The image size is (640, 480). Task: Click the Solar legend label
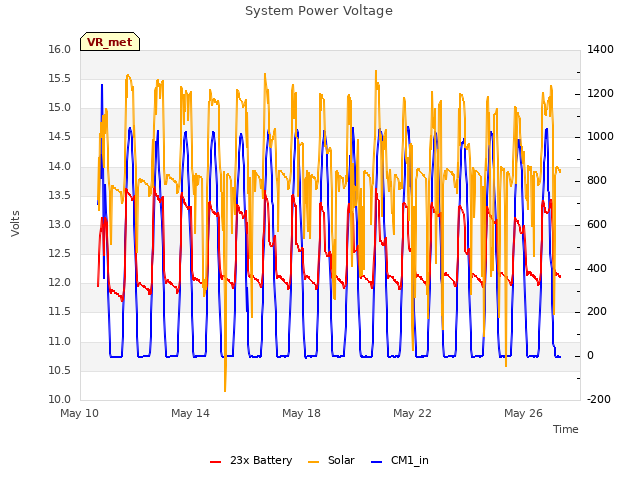[341, 460]
